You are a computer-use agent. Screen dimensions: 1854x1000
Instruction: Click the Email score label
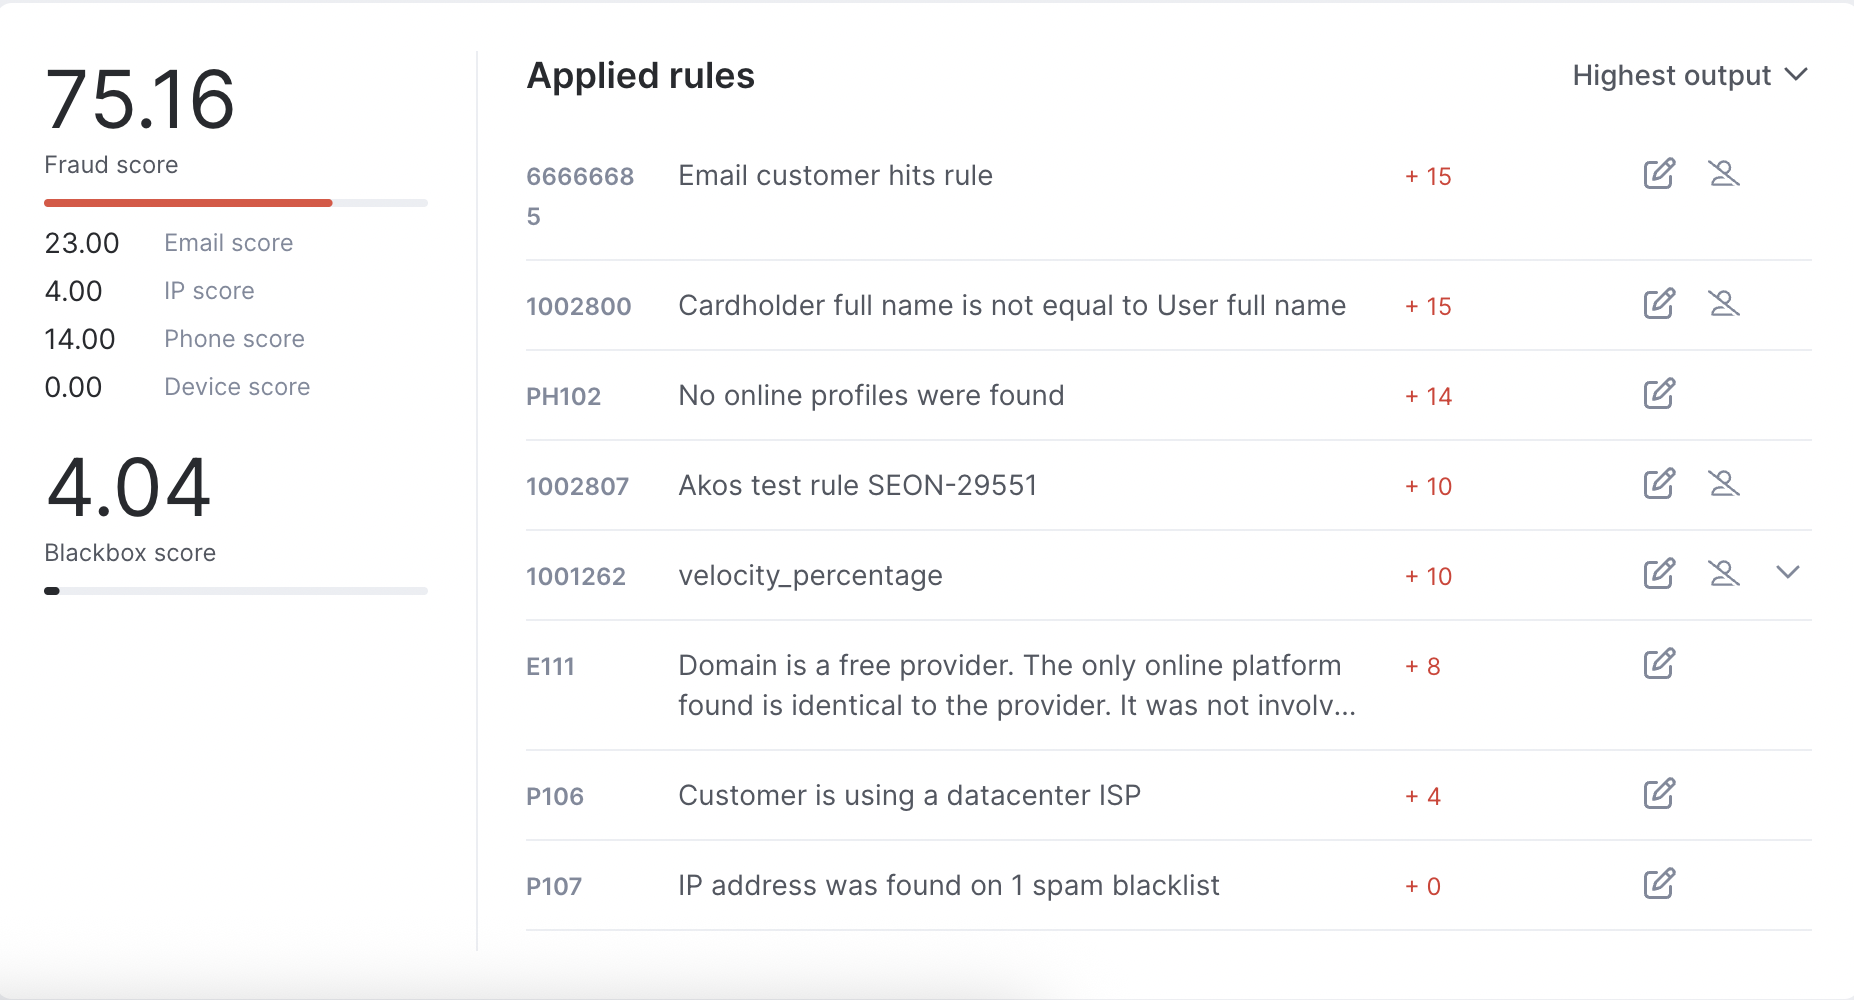pos(229,243)
